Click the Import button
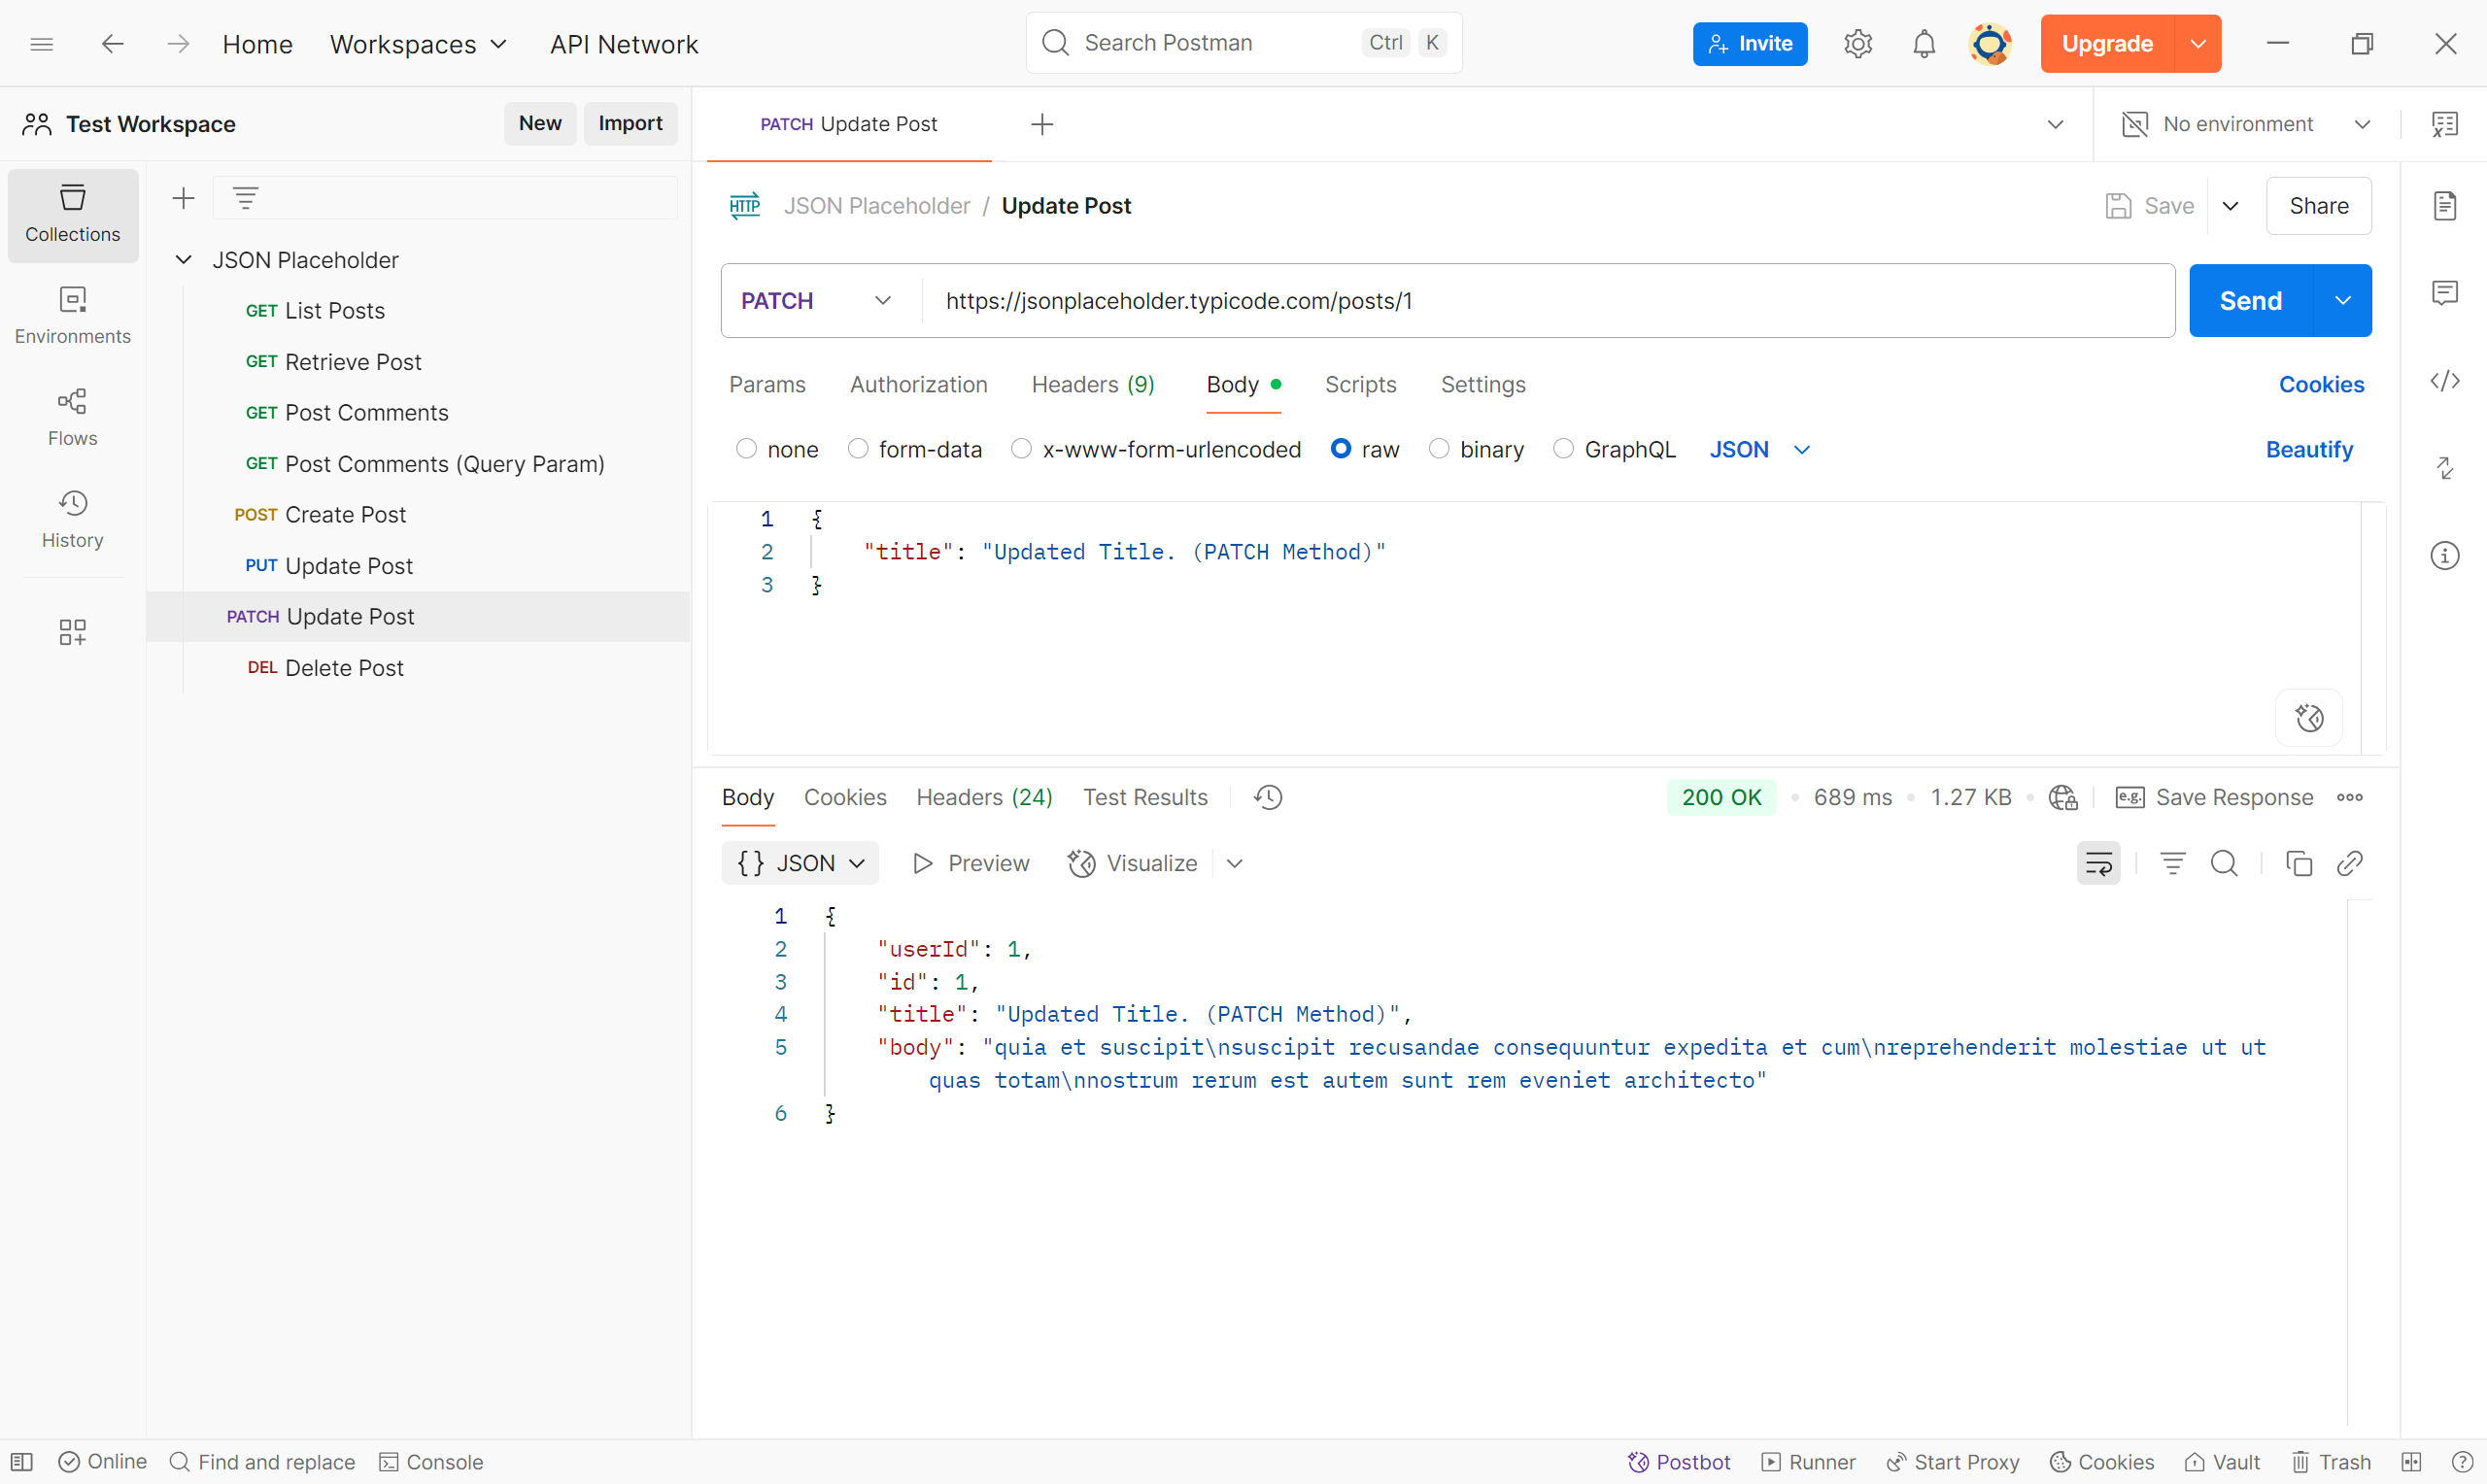Screen dimensions: 2487x1484 tap(630, 123)
